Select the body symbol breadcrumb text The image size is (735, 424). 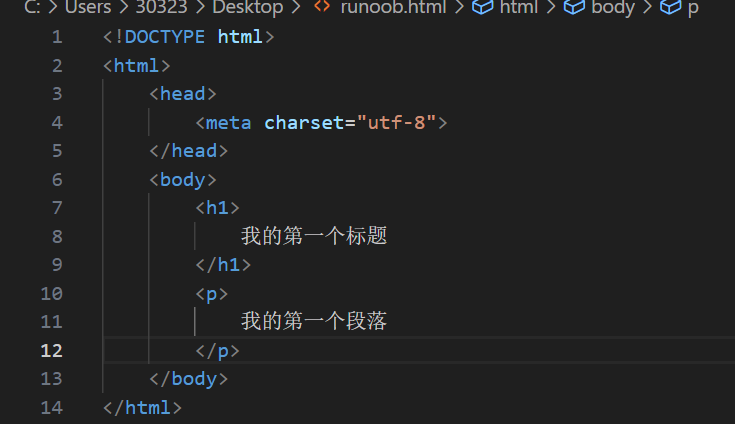click(x=613, y=8)
